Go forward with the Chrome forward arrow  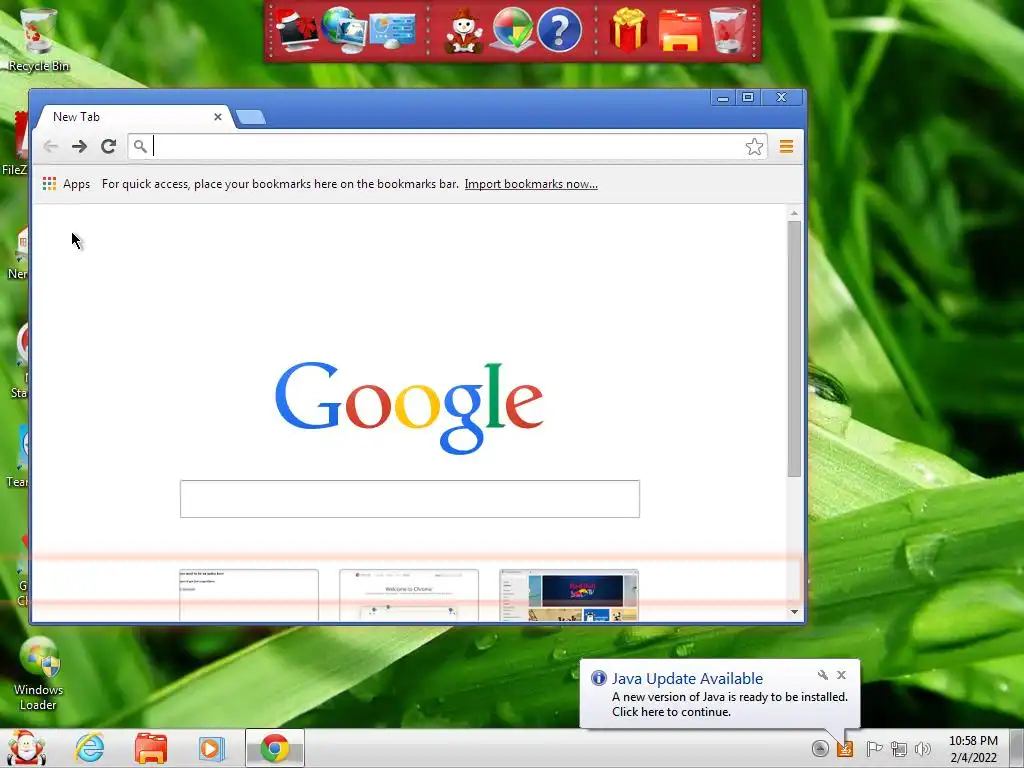pos(79,146)
